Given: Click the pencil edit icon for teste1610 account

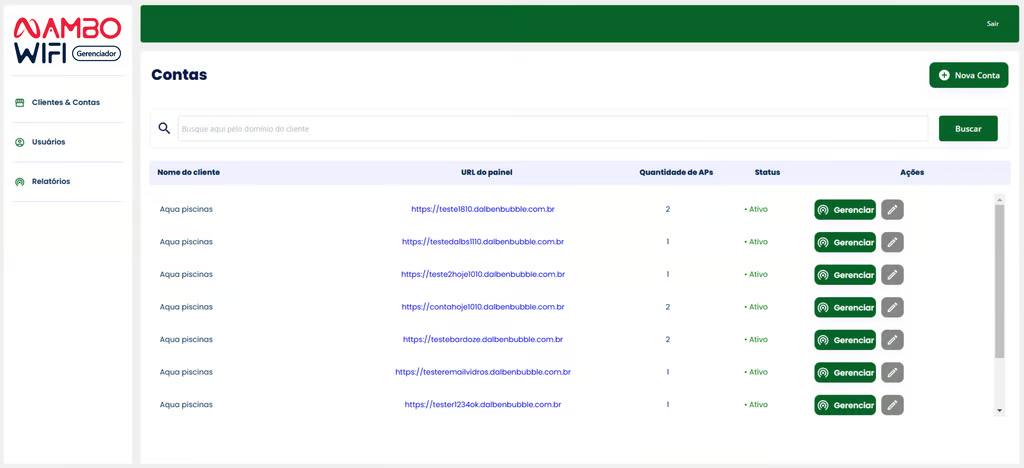Looking at the screenshot, I should 892,209.
